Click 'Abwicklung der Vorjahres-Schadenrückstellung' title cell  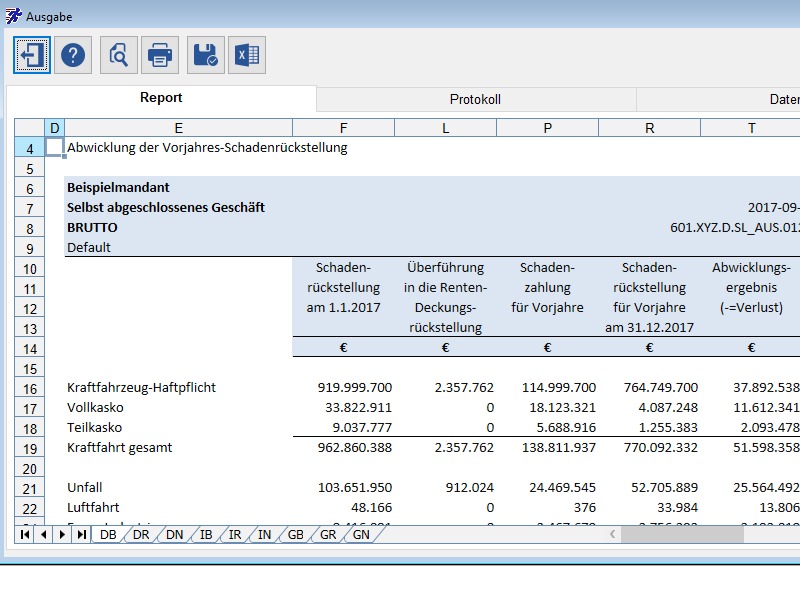point(207,147)
